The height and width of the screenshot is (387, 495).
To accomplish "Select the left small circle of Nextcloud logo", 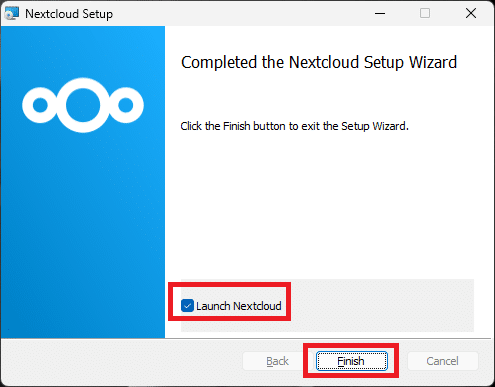I will [x=40, y=105].
